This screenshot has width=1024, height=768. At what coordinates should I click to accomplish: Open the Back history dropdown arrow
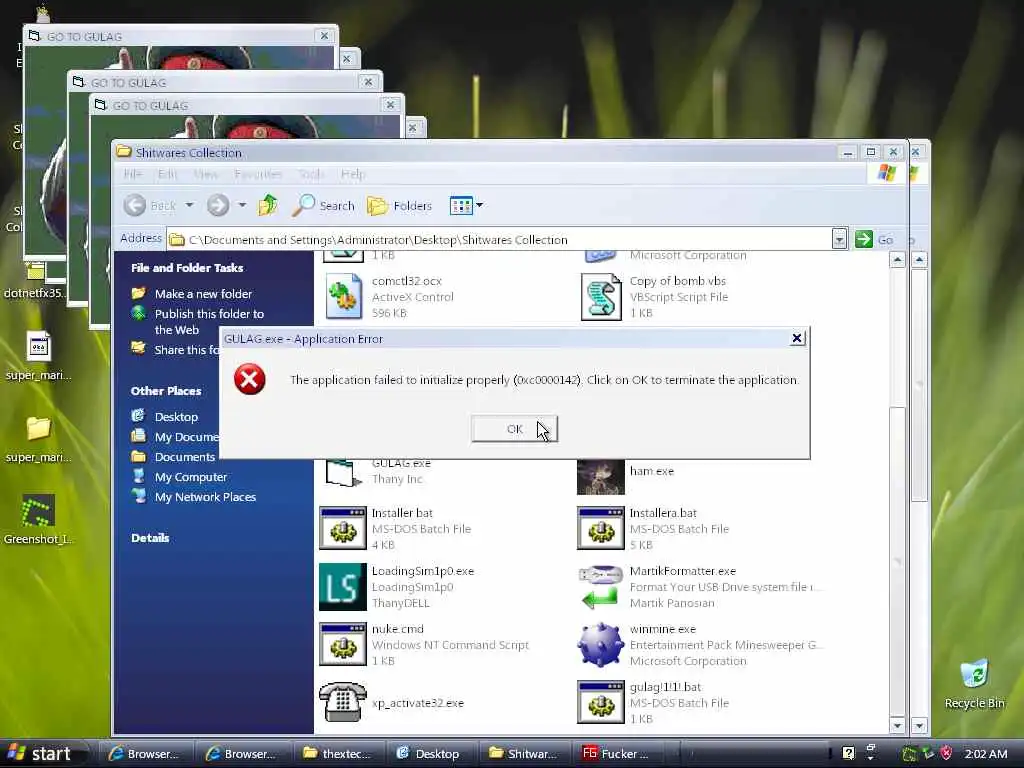click(x=189, y=205)
